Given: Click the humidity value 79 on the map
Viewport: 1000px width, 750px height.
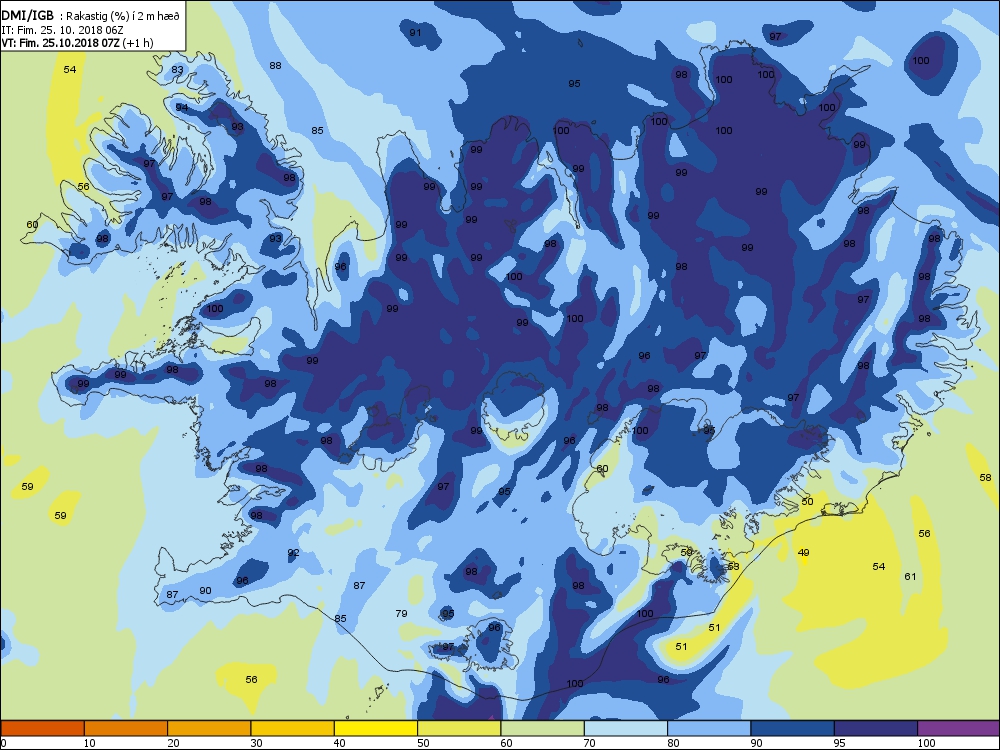Looking at the screenshot, I should 401,614.
